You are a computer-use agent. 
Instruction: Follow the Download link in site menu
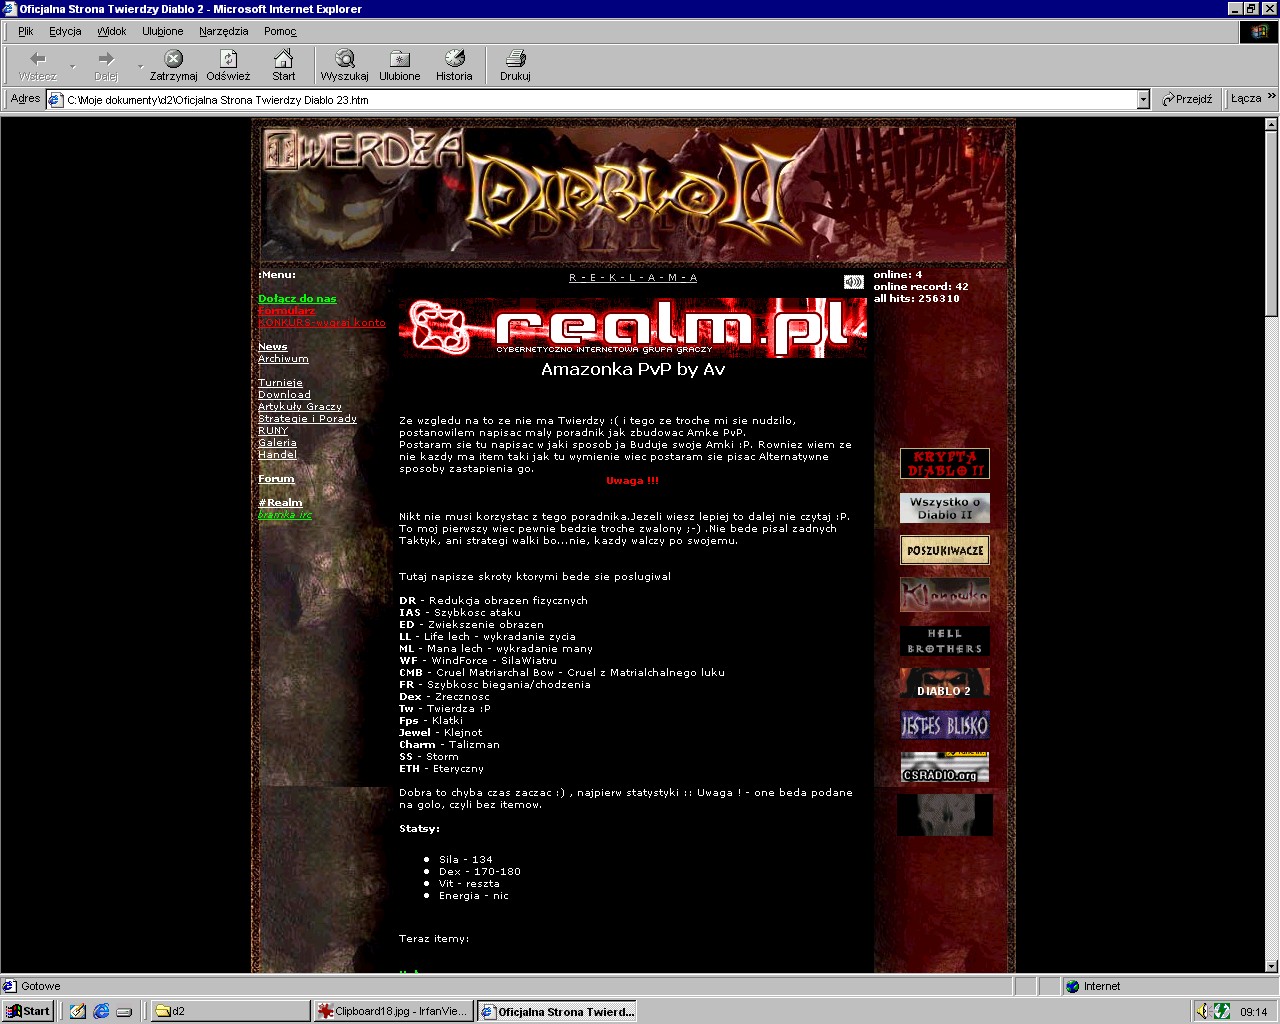284,395
